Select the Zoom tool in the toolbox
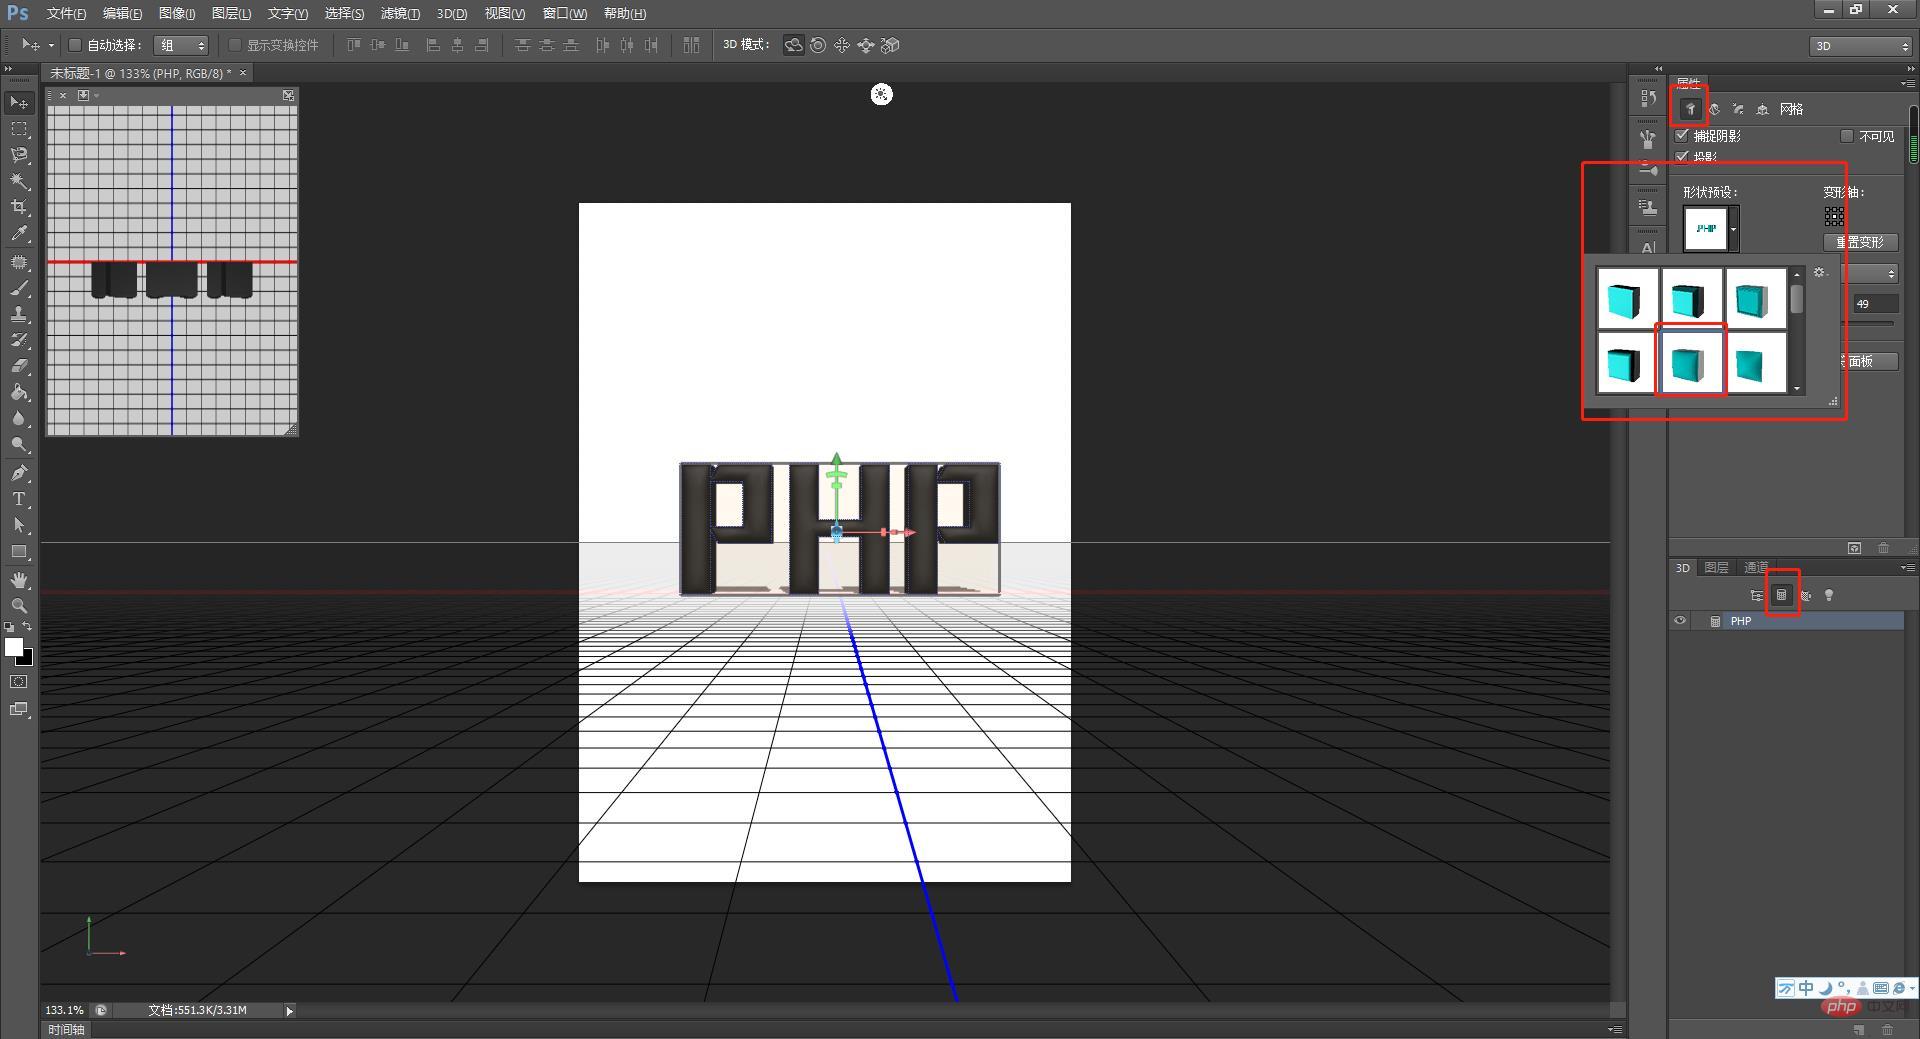The height and width of the screenshot is (1039, 1920). (19, 606)
